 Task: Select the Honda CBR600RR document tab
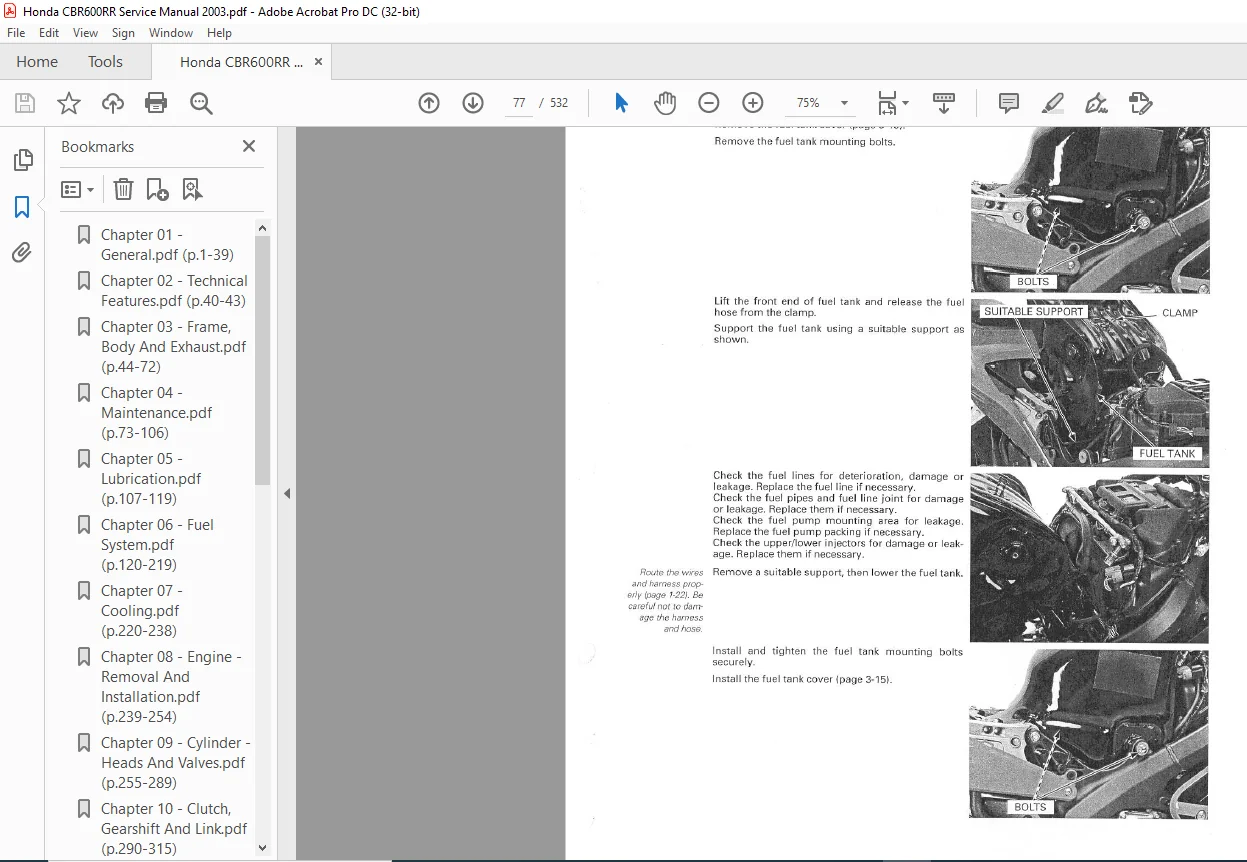click(x=241, y=62)
